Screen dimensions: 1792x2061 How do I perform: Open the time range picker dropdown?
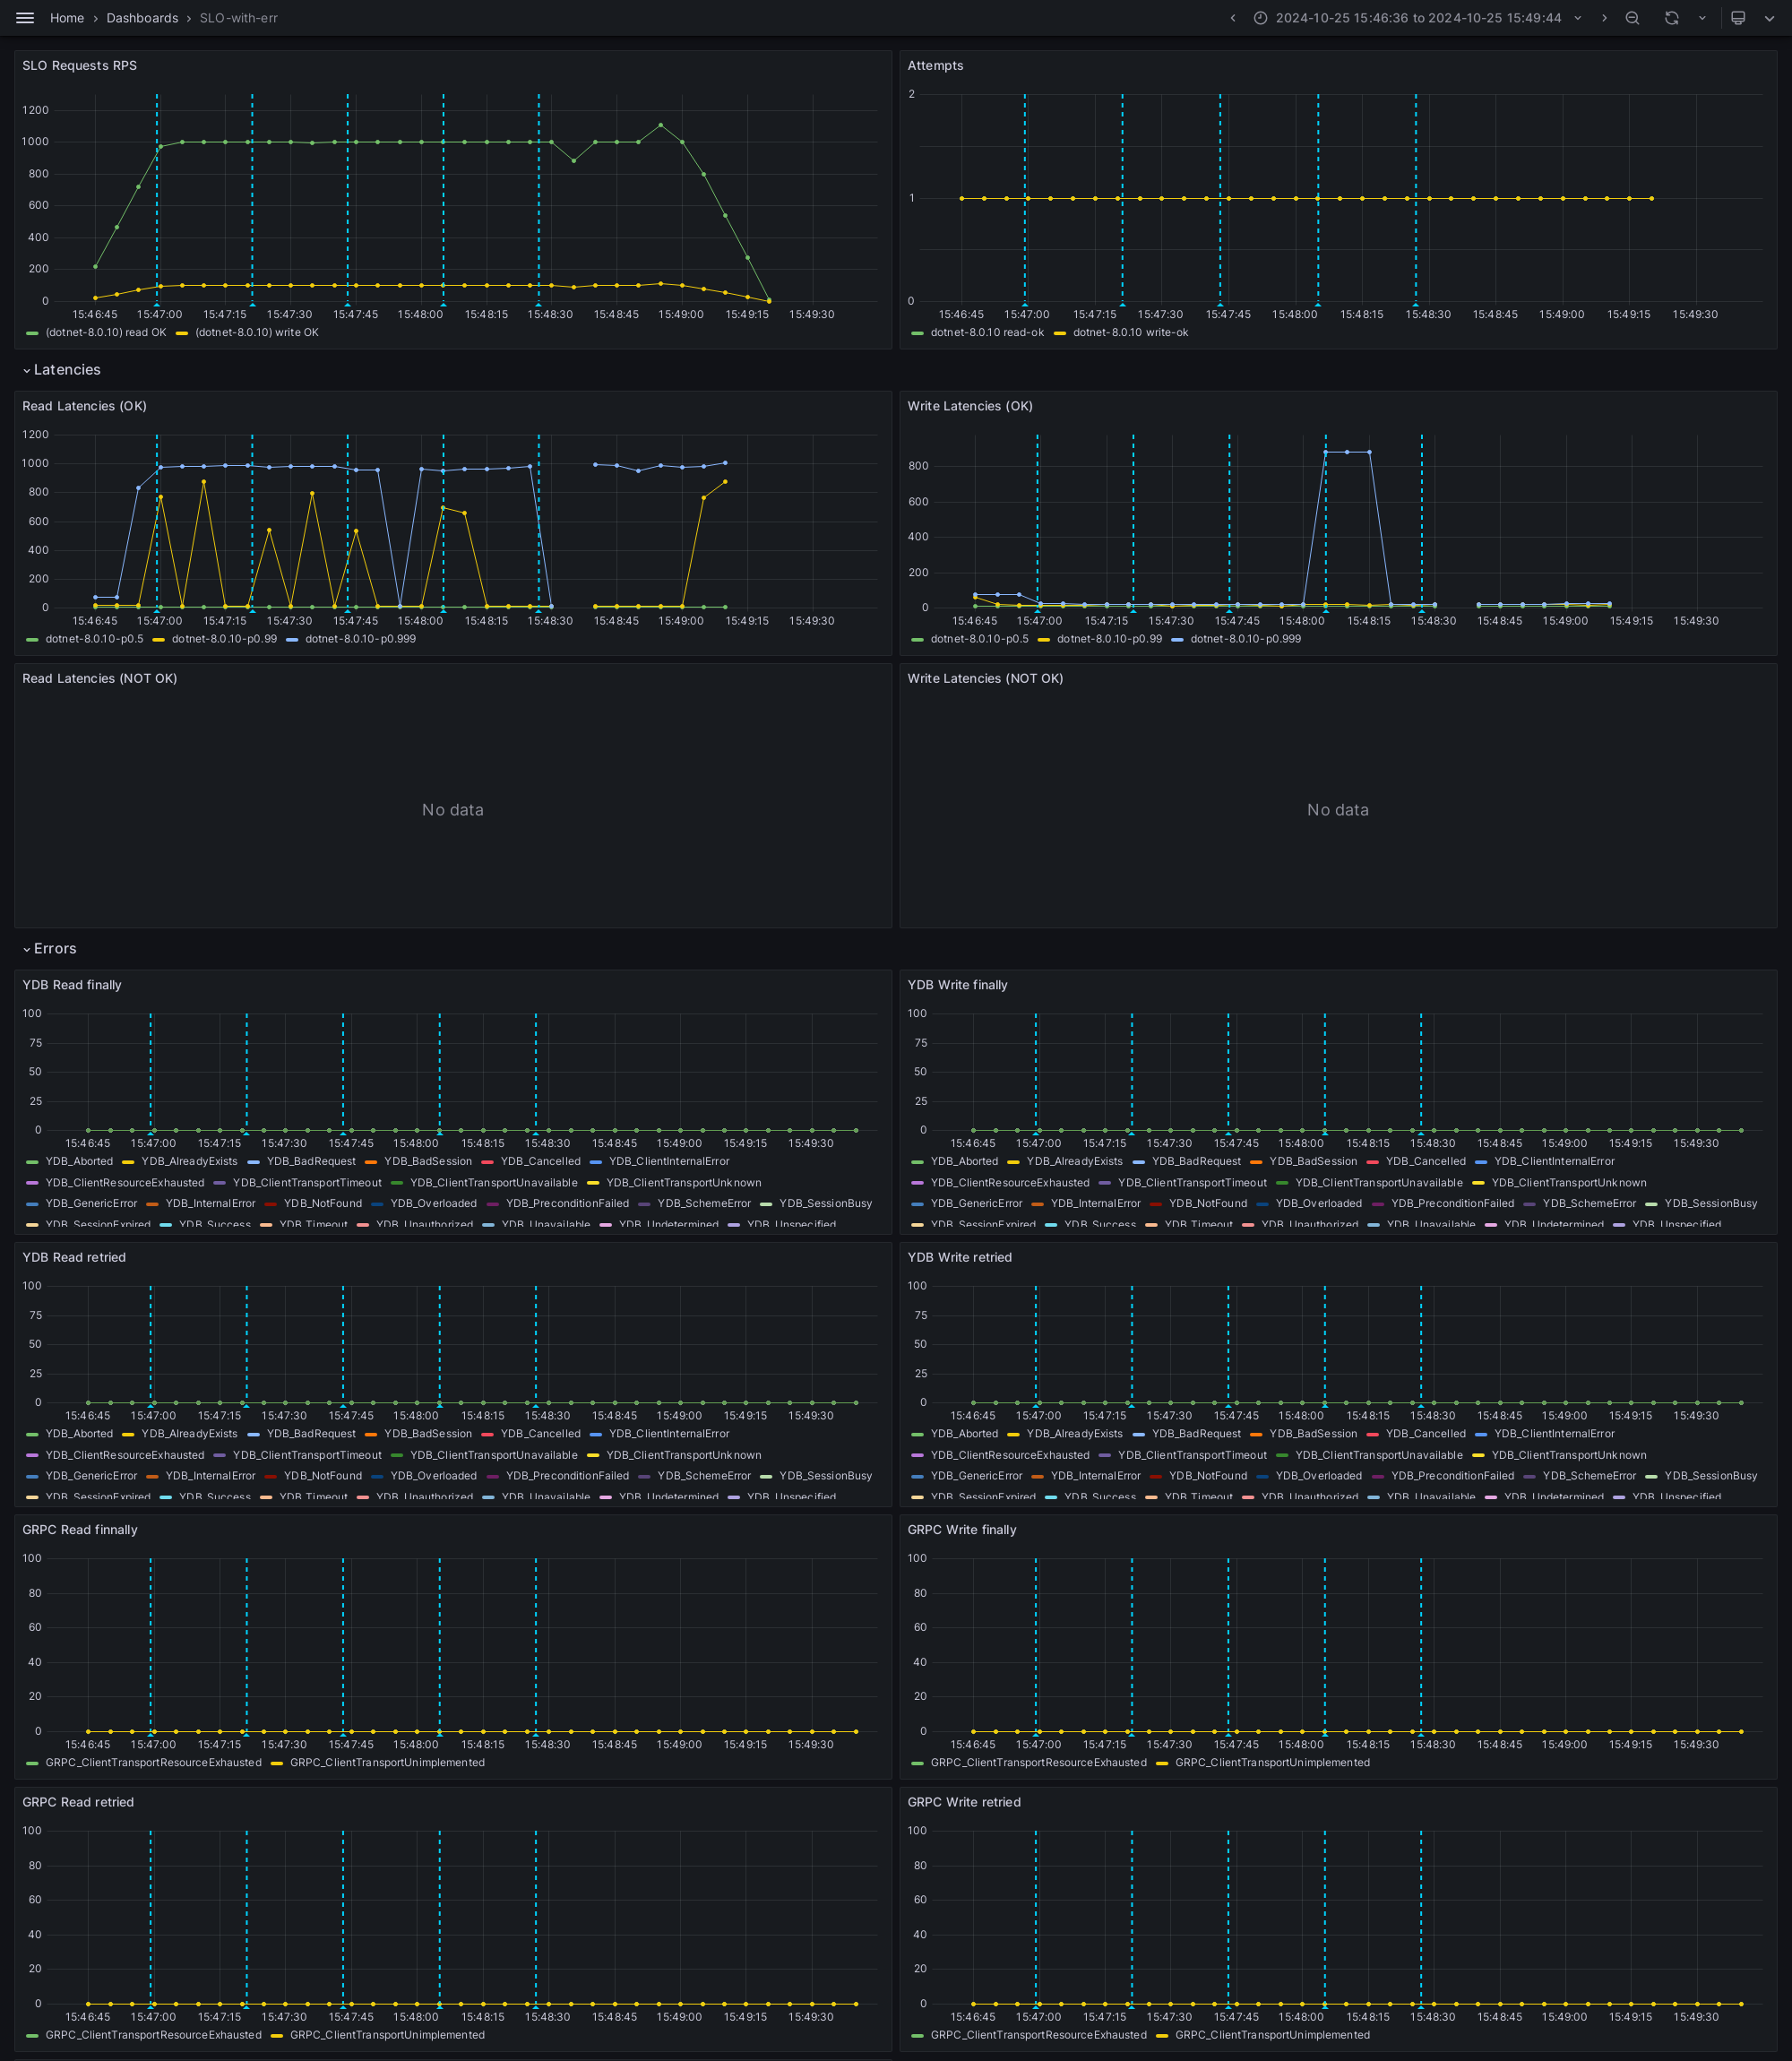tap(1578, 18)
